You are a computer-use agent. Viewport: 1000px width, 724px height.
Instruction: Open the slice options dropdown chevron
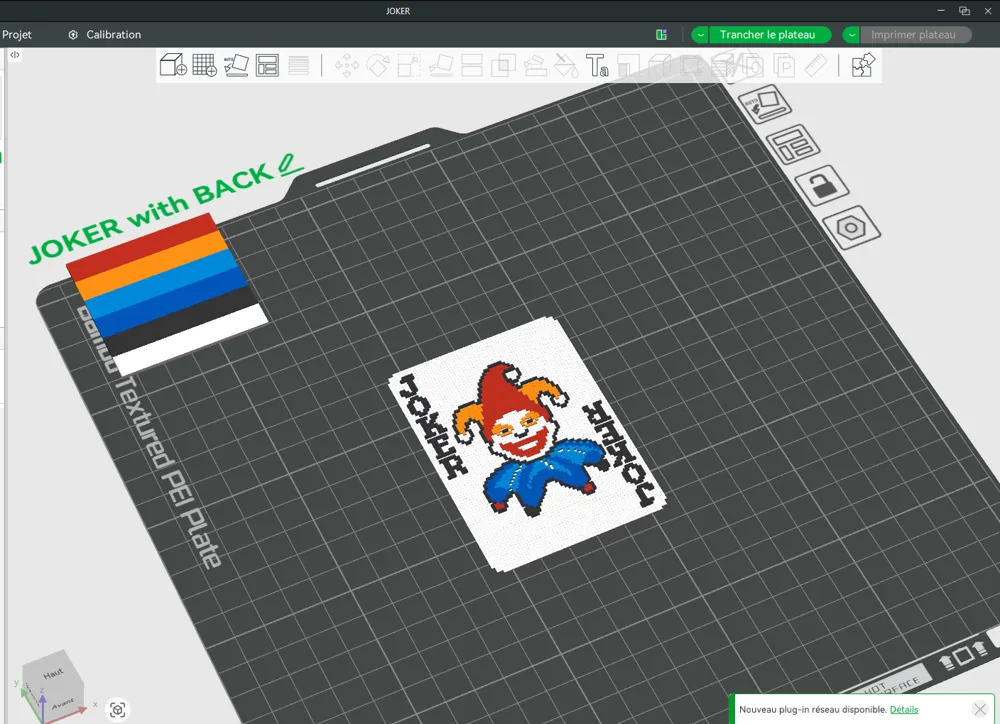point(699,34)
